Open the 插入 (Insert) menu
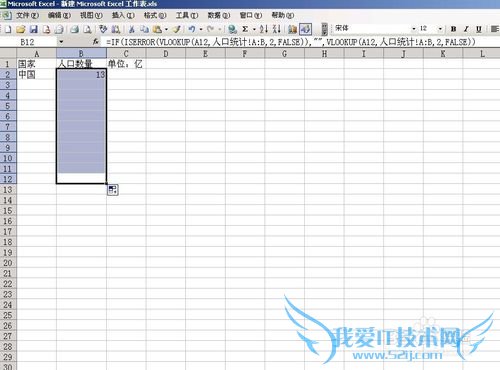Image resolution: width=500 pixels, height=370 pixels. [123, 15]
